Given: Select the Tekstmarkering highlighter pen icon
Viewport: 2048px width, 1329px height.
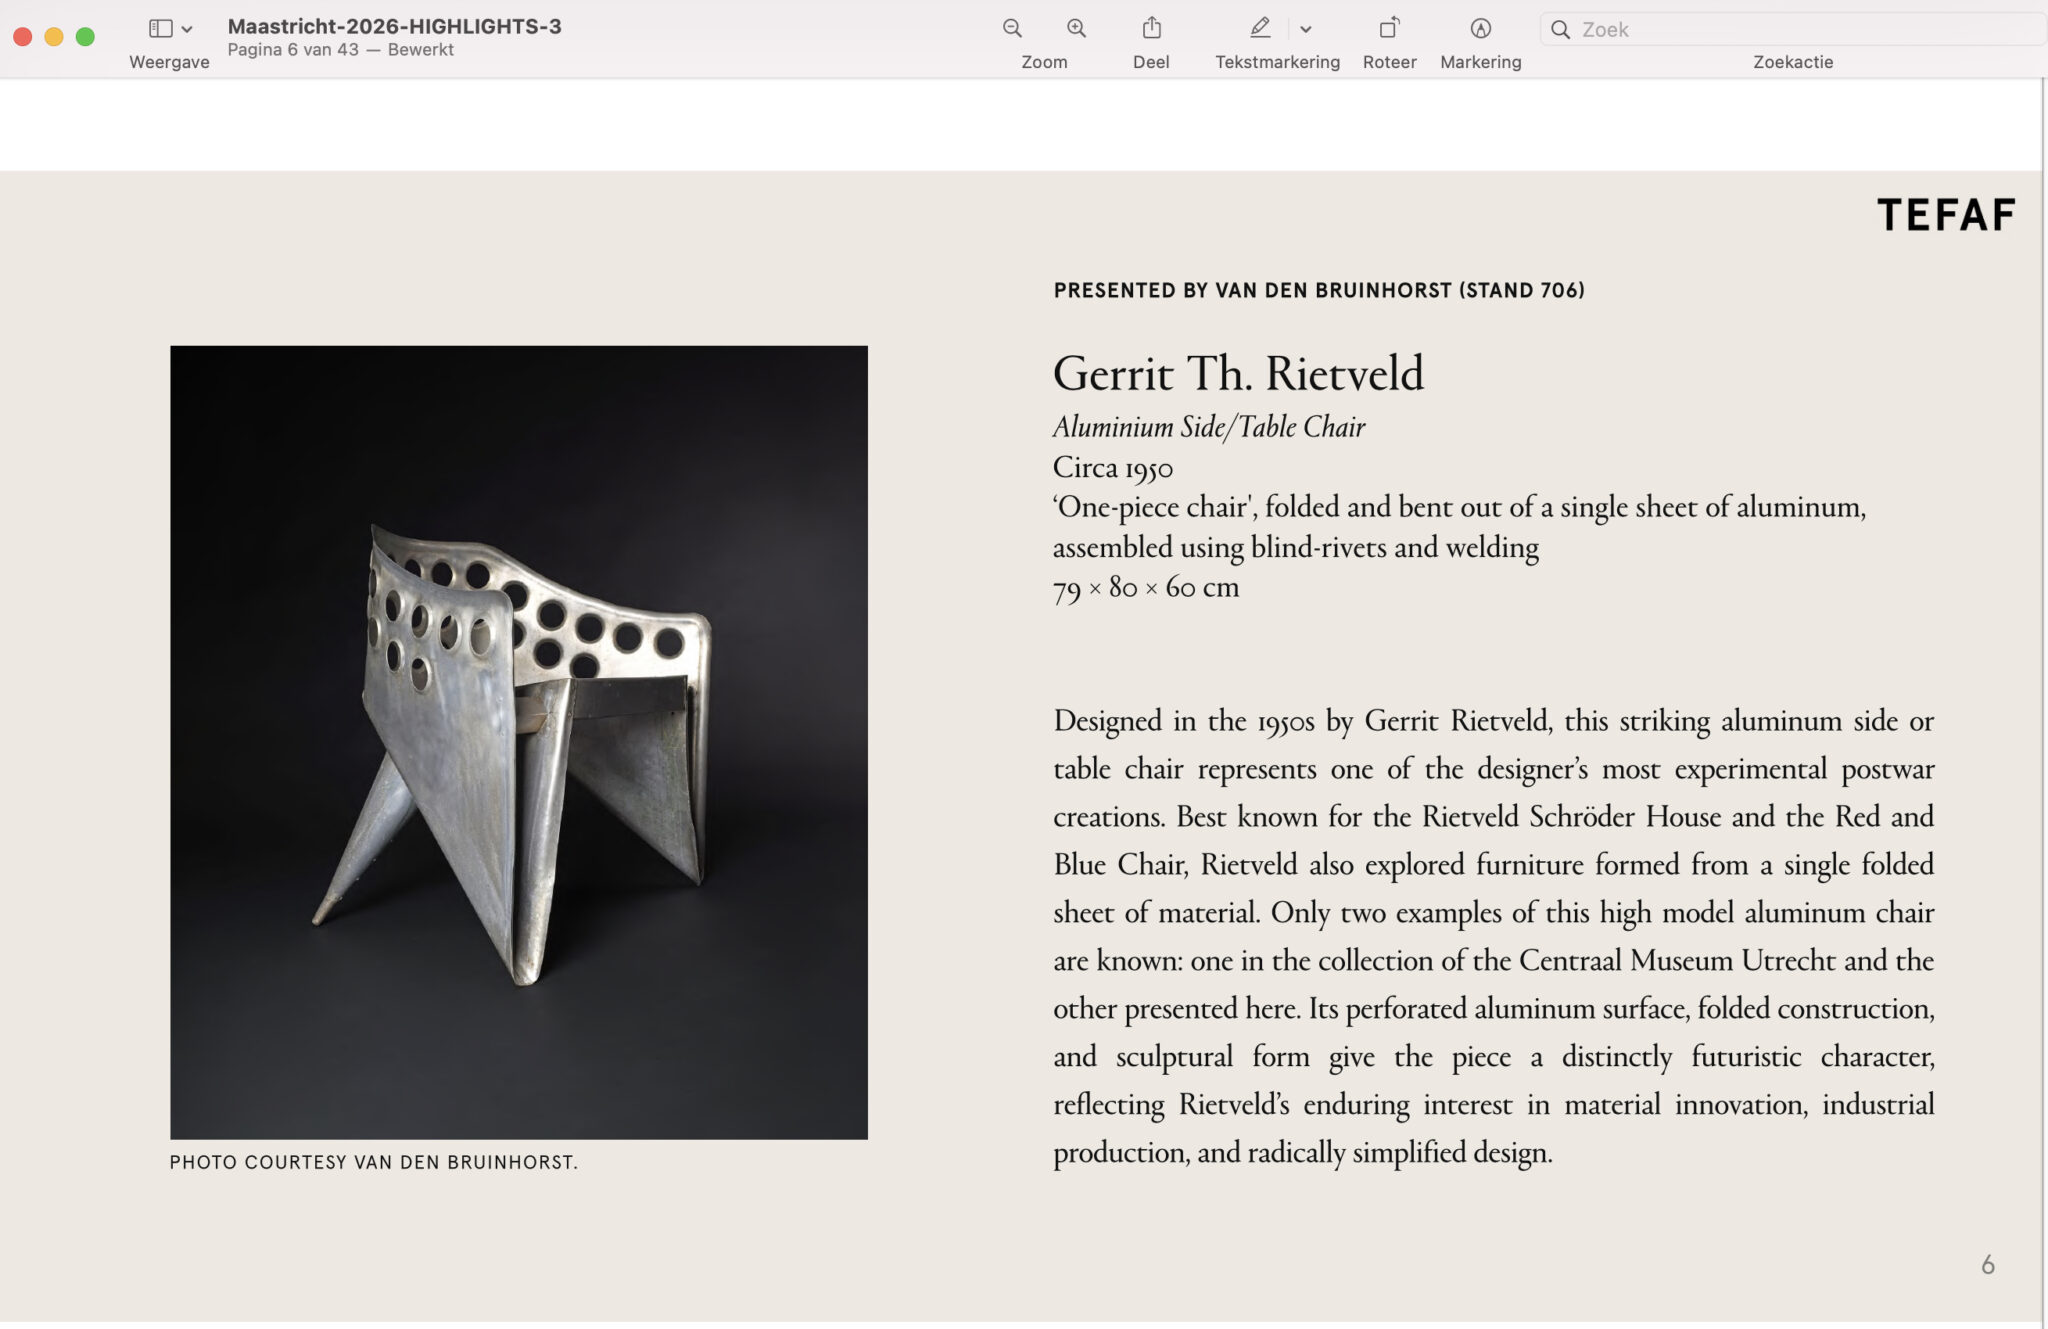Looking at the screenshot, I should coord(1260,29).
